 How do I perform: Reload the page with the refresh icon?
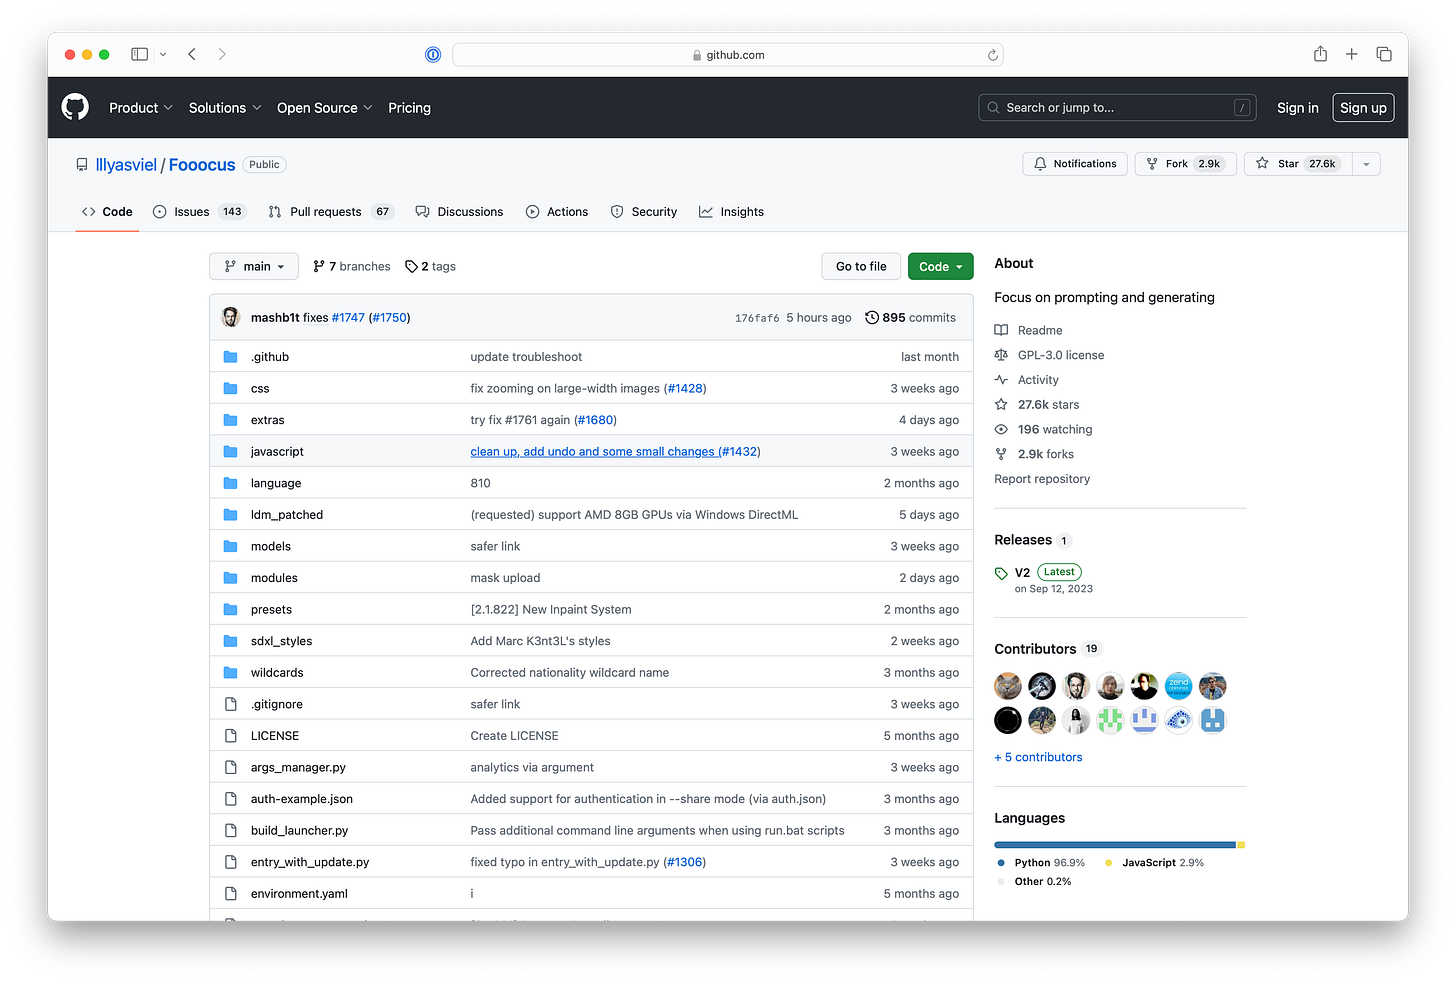992,55
